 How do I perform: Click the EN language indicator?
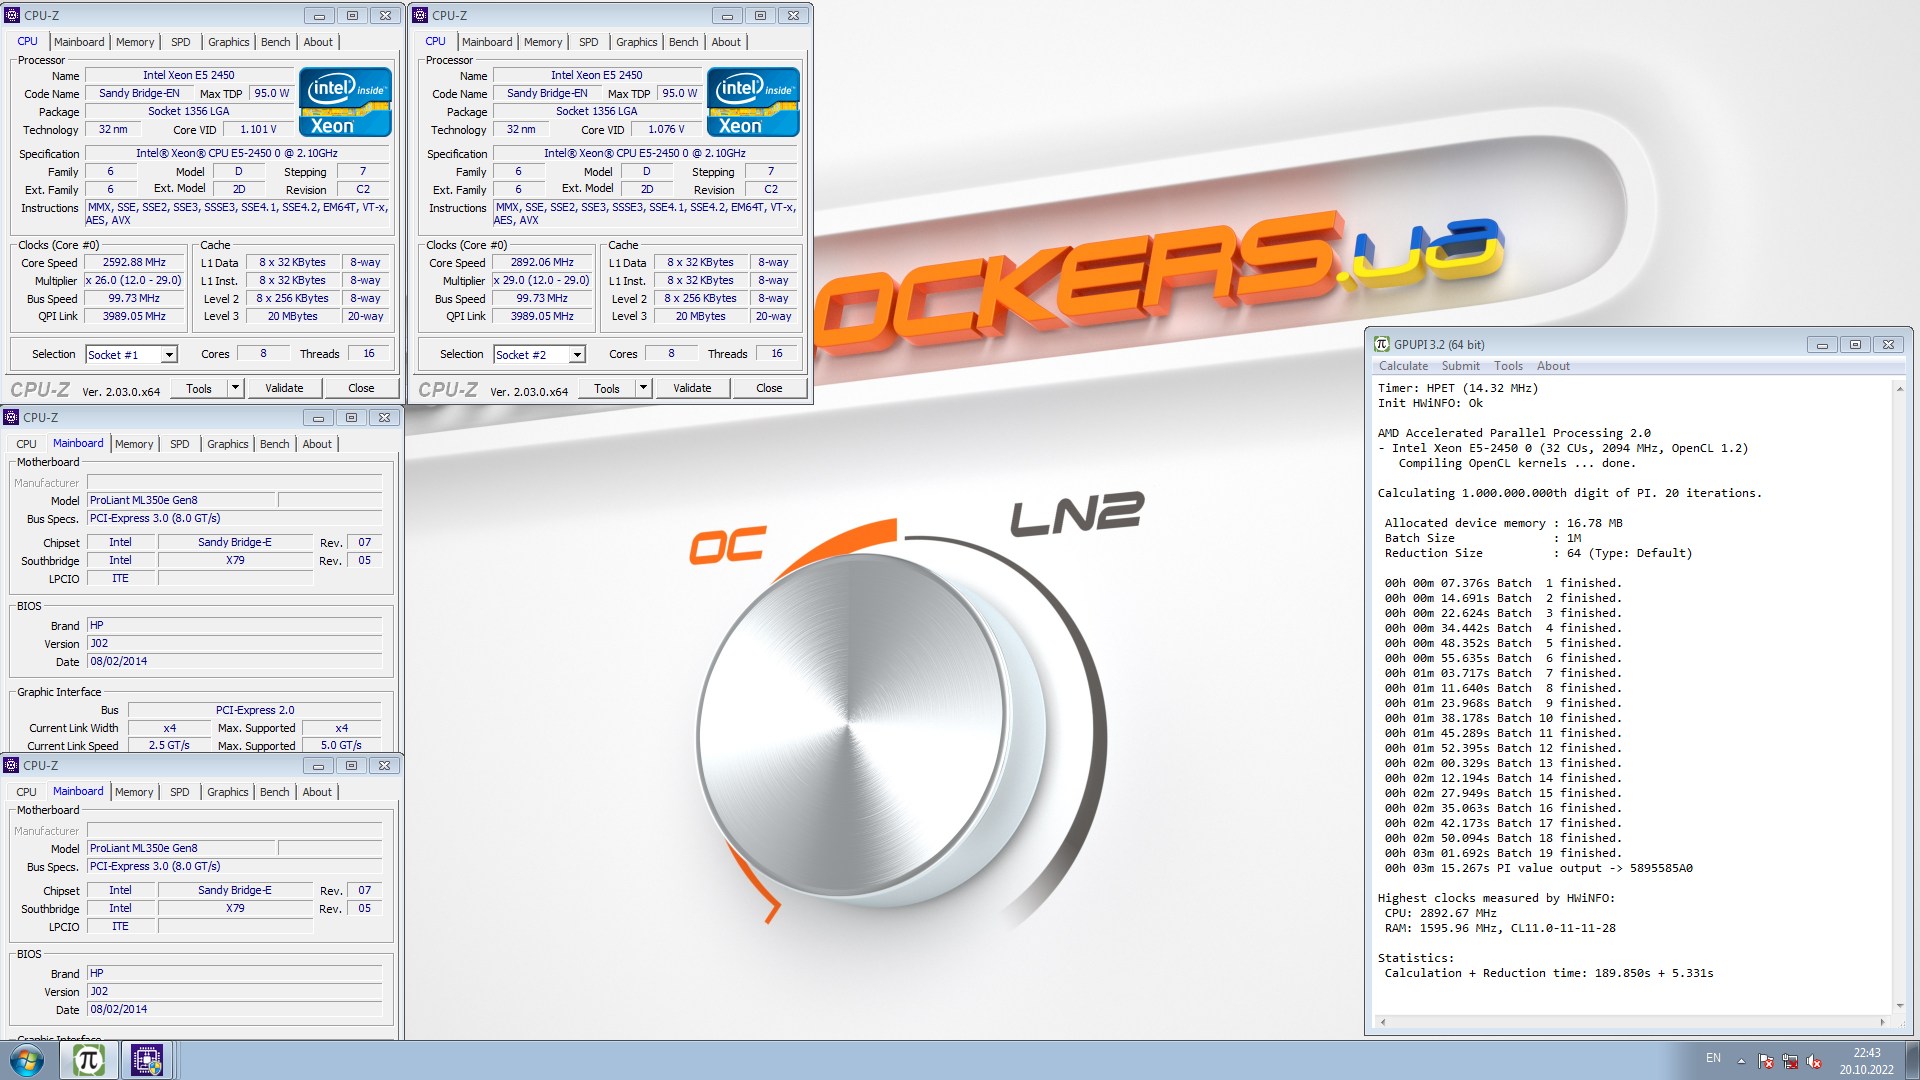point(1713,1058)
